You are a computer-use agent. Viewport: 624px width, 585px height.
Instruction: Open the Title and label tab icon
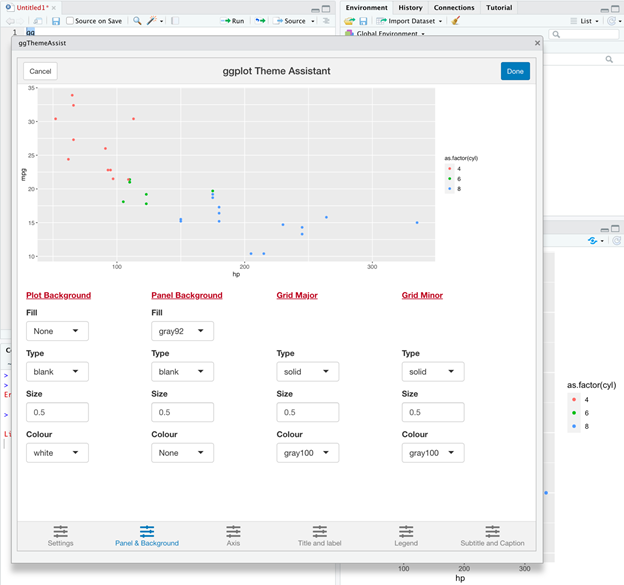319,531
